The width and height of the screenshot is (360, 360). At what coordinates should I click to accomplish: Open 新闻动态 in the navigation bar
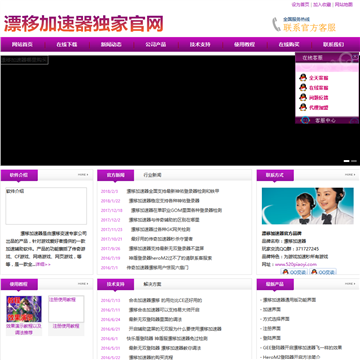point(111,44)
